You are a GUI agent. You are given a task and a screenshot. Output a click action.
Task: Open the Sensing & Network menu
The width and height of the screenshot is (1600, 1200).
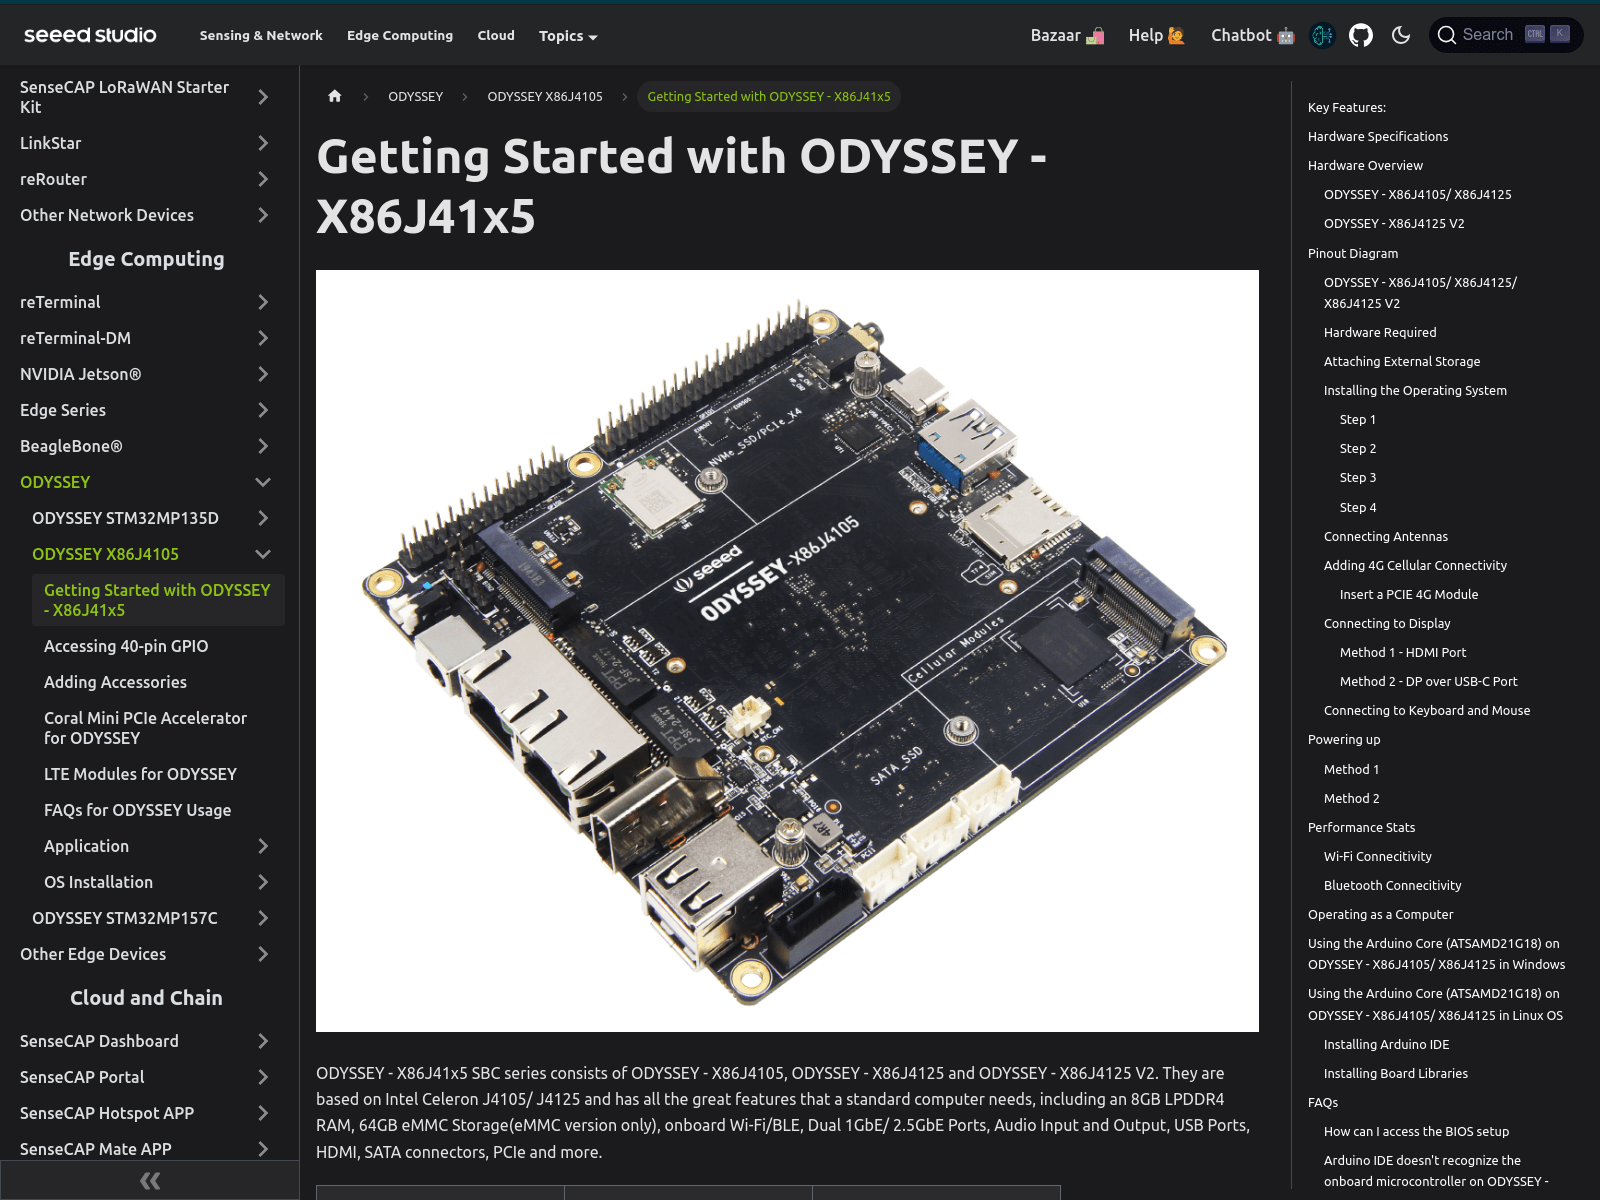261,35
